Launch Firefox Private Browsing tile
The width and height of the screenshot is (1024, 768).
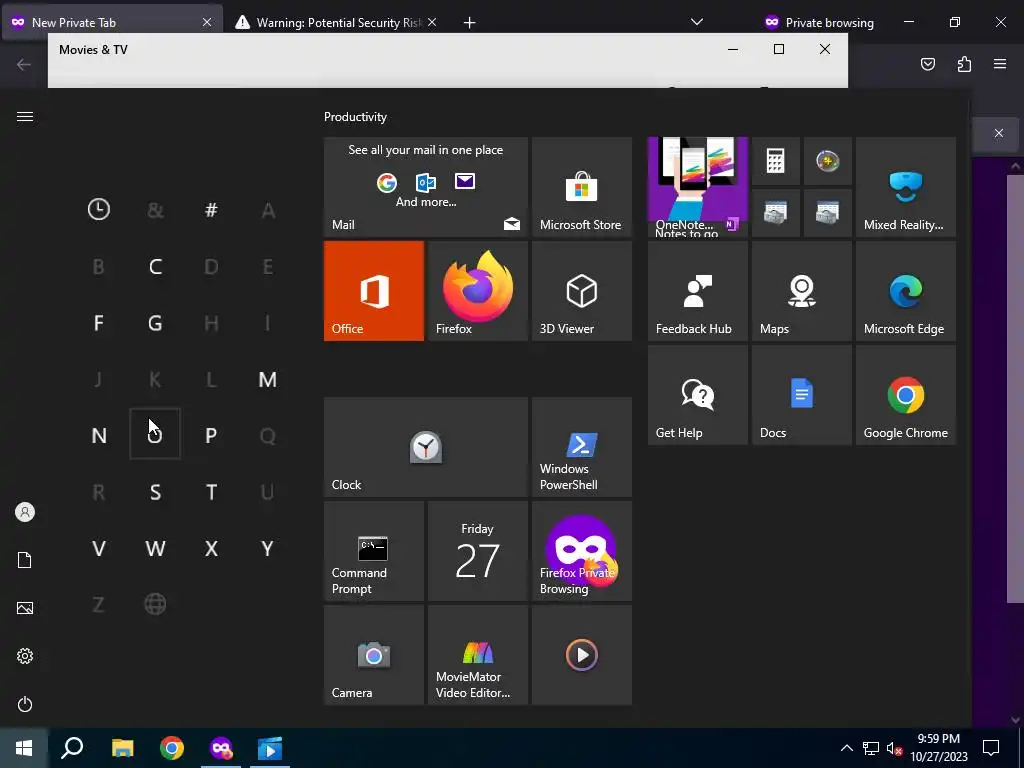pyautogui.click(x=582, y=551)
